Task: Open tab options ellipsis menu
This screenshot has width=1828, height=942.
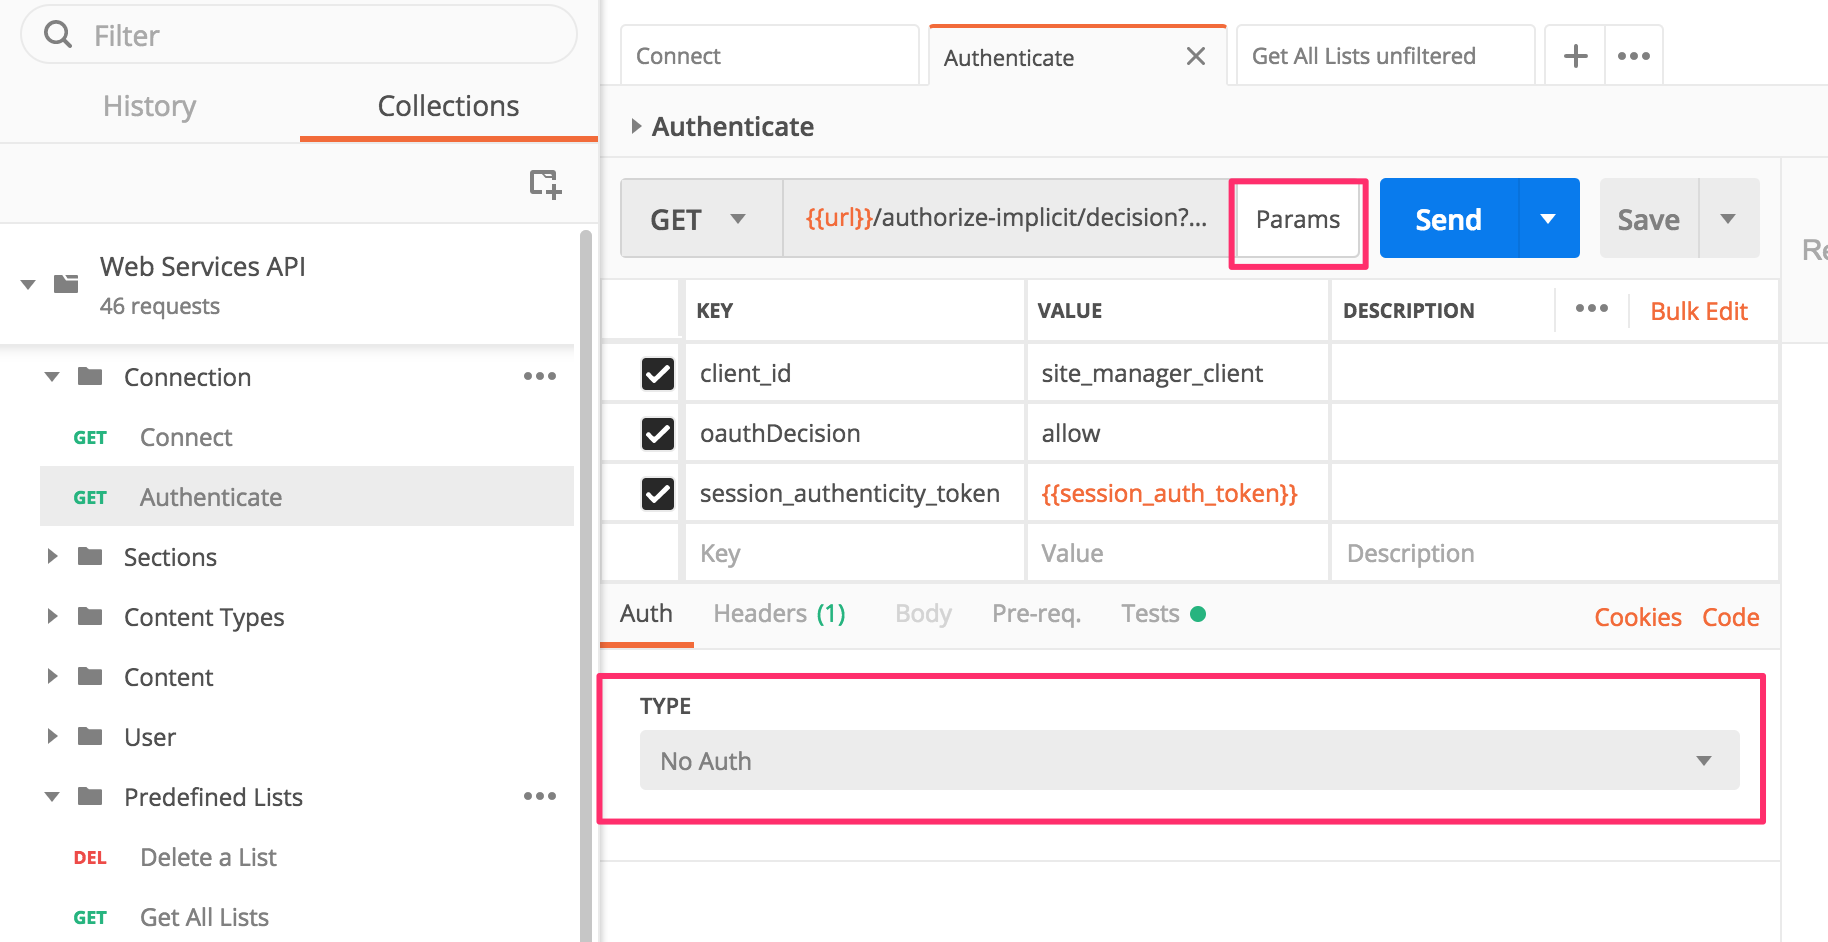Action: [x=1633, y=56]
